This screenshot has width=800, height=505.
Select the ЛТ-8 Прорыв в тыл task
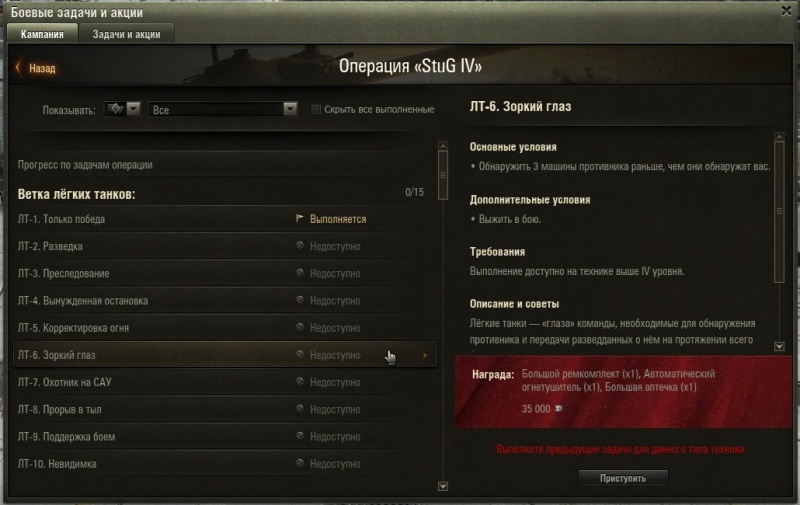coord(224,409)
